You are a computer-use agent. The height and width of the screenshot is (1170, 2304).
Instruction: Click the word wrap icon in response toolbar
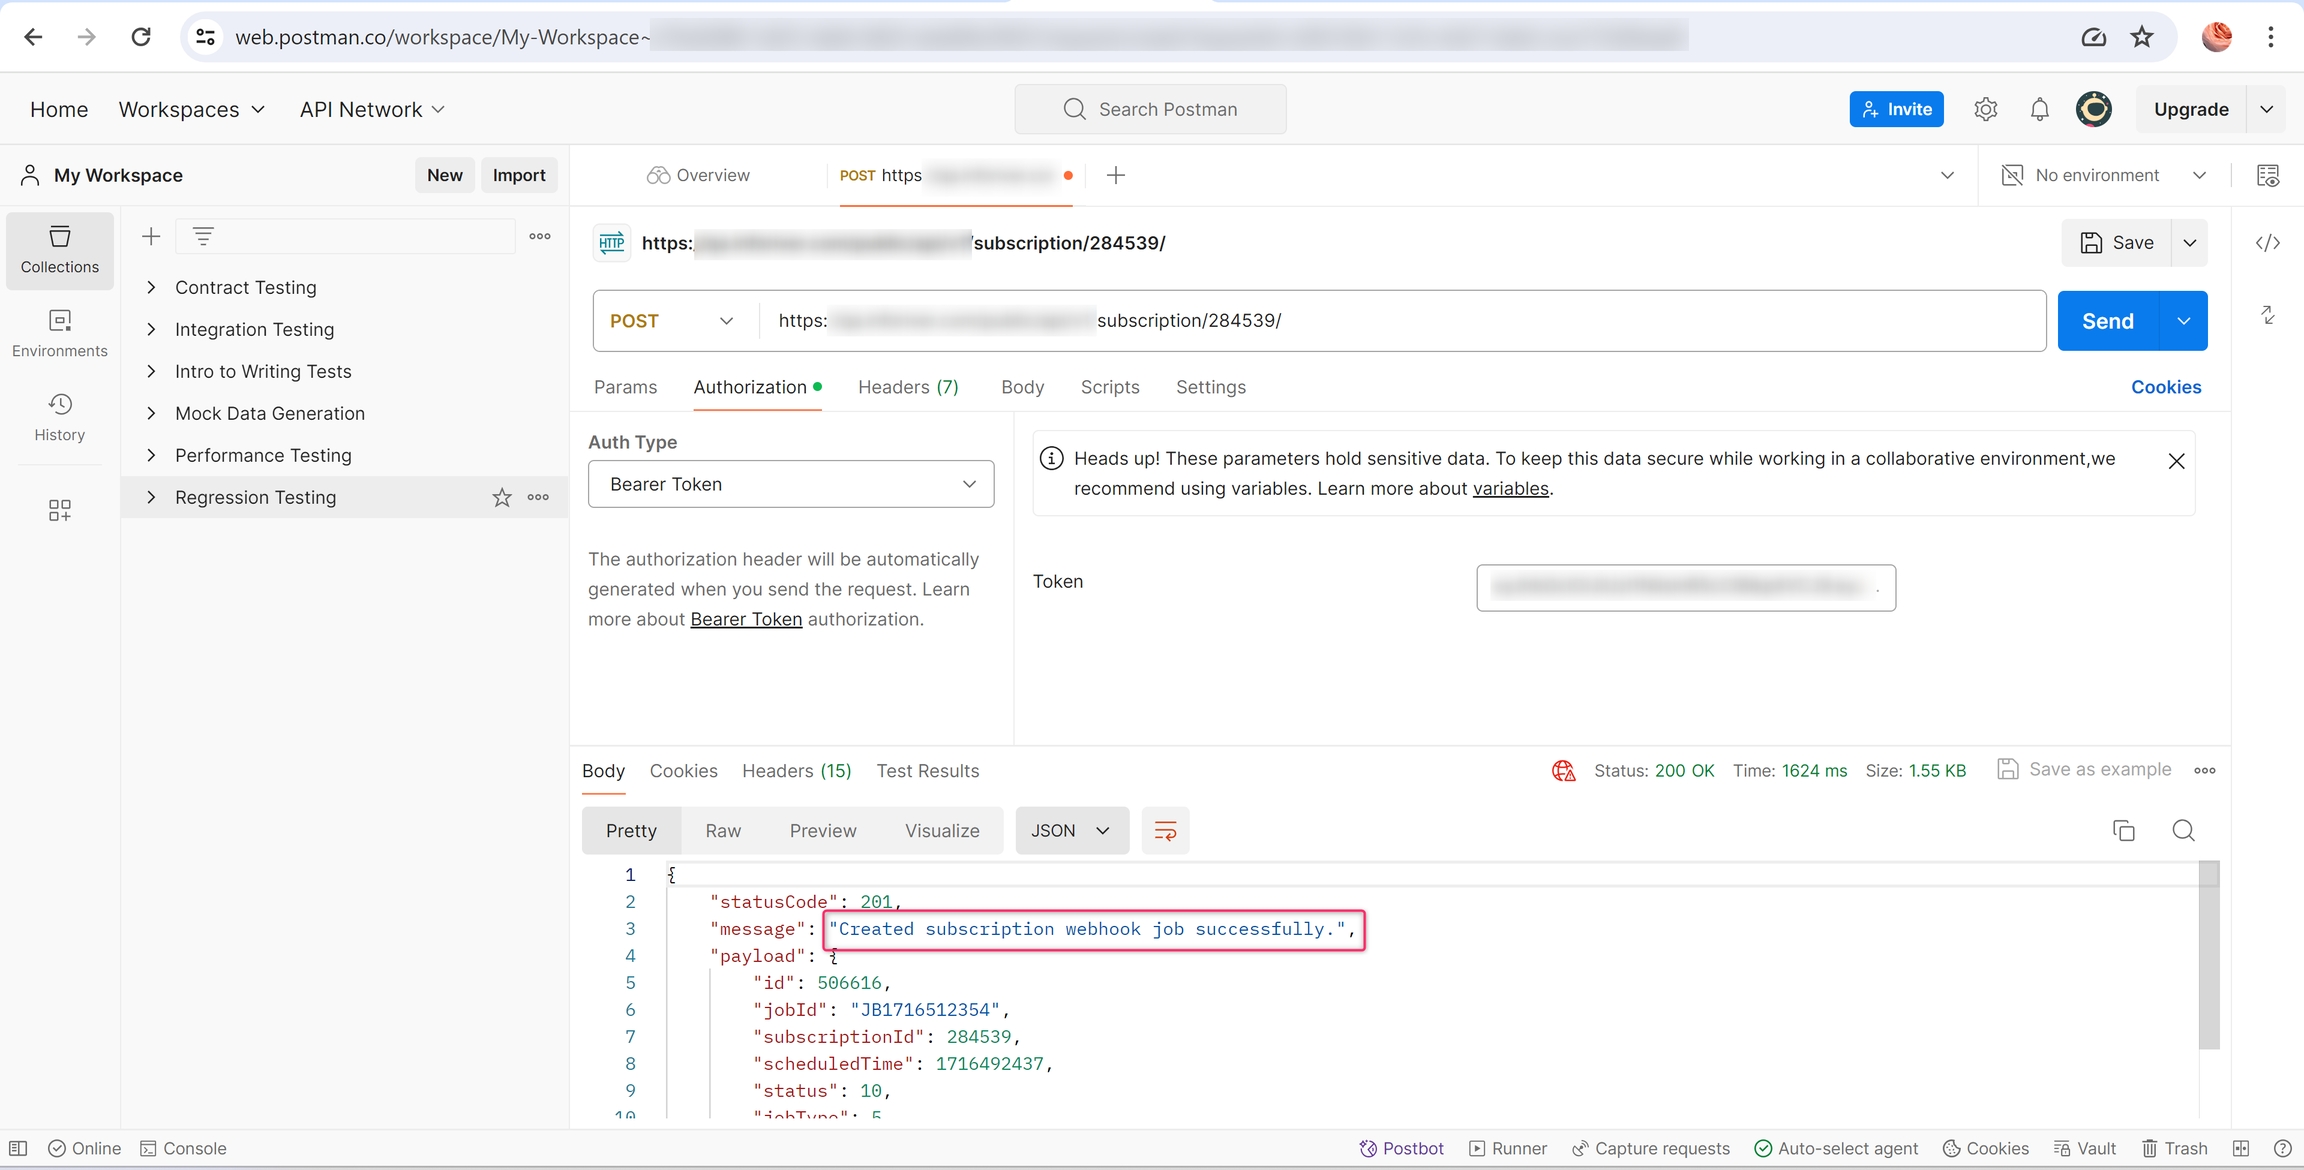pyautogui.click(x=1165, y=831)
